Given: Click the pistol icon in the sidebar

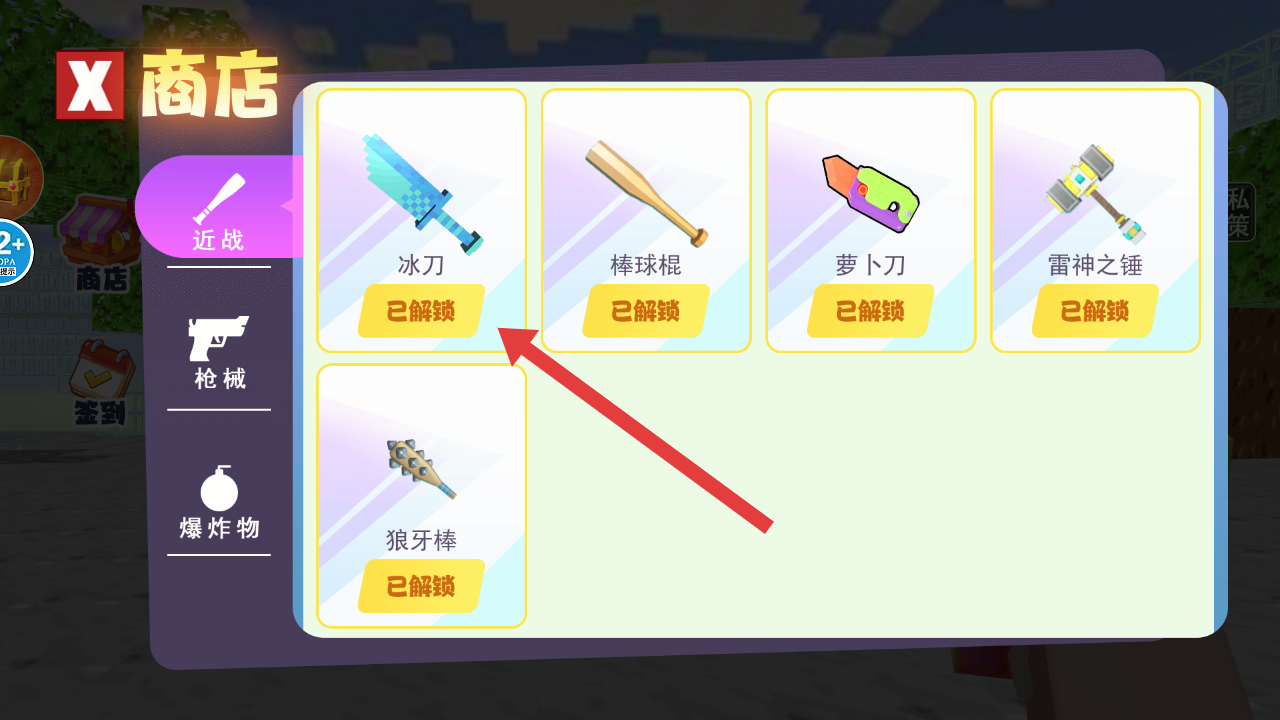Looking at the screenshot, I should (219, 338).
